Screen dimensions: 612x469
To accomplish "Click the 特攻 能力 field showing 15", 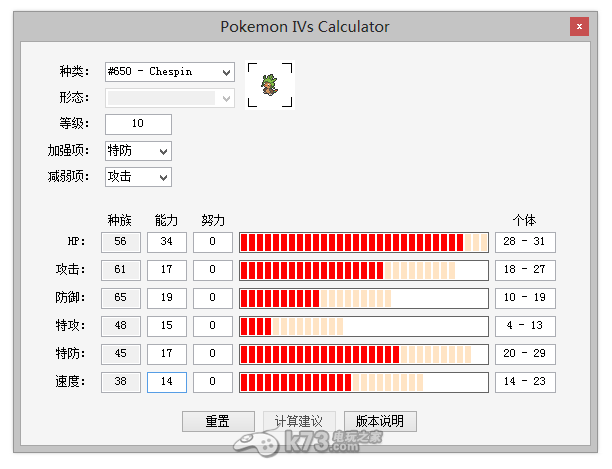I will [167, 326].
